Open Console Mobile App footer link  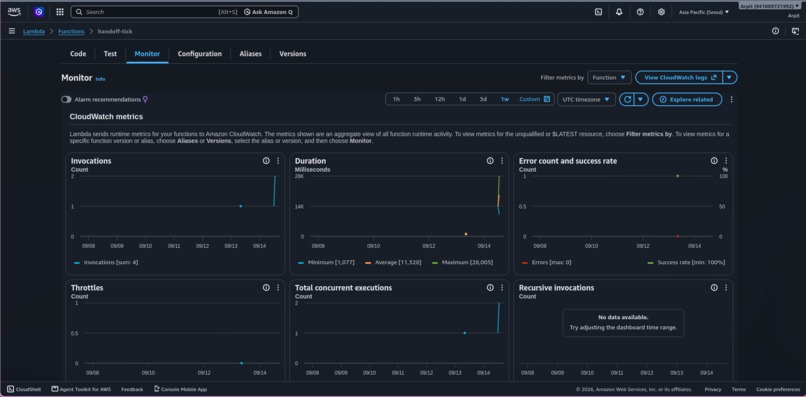click(x=180, y=389)
